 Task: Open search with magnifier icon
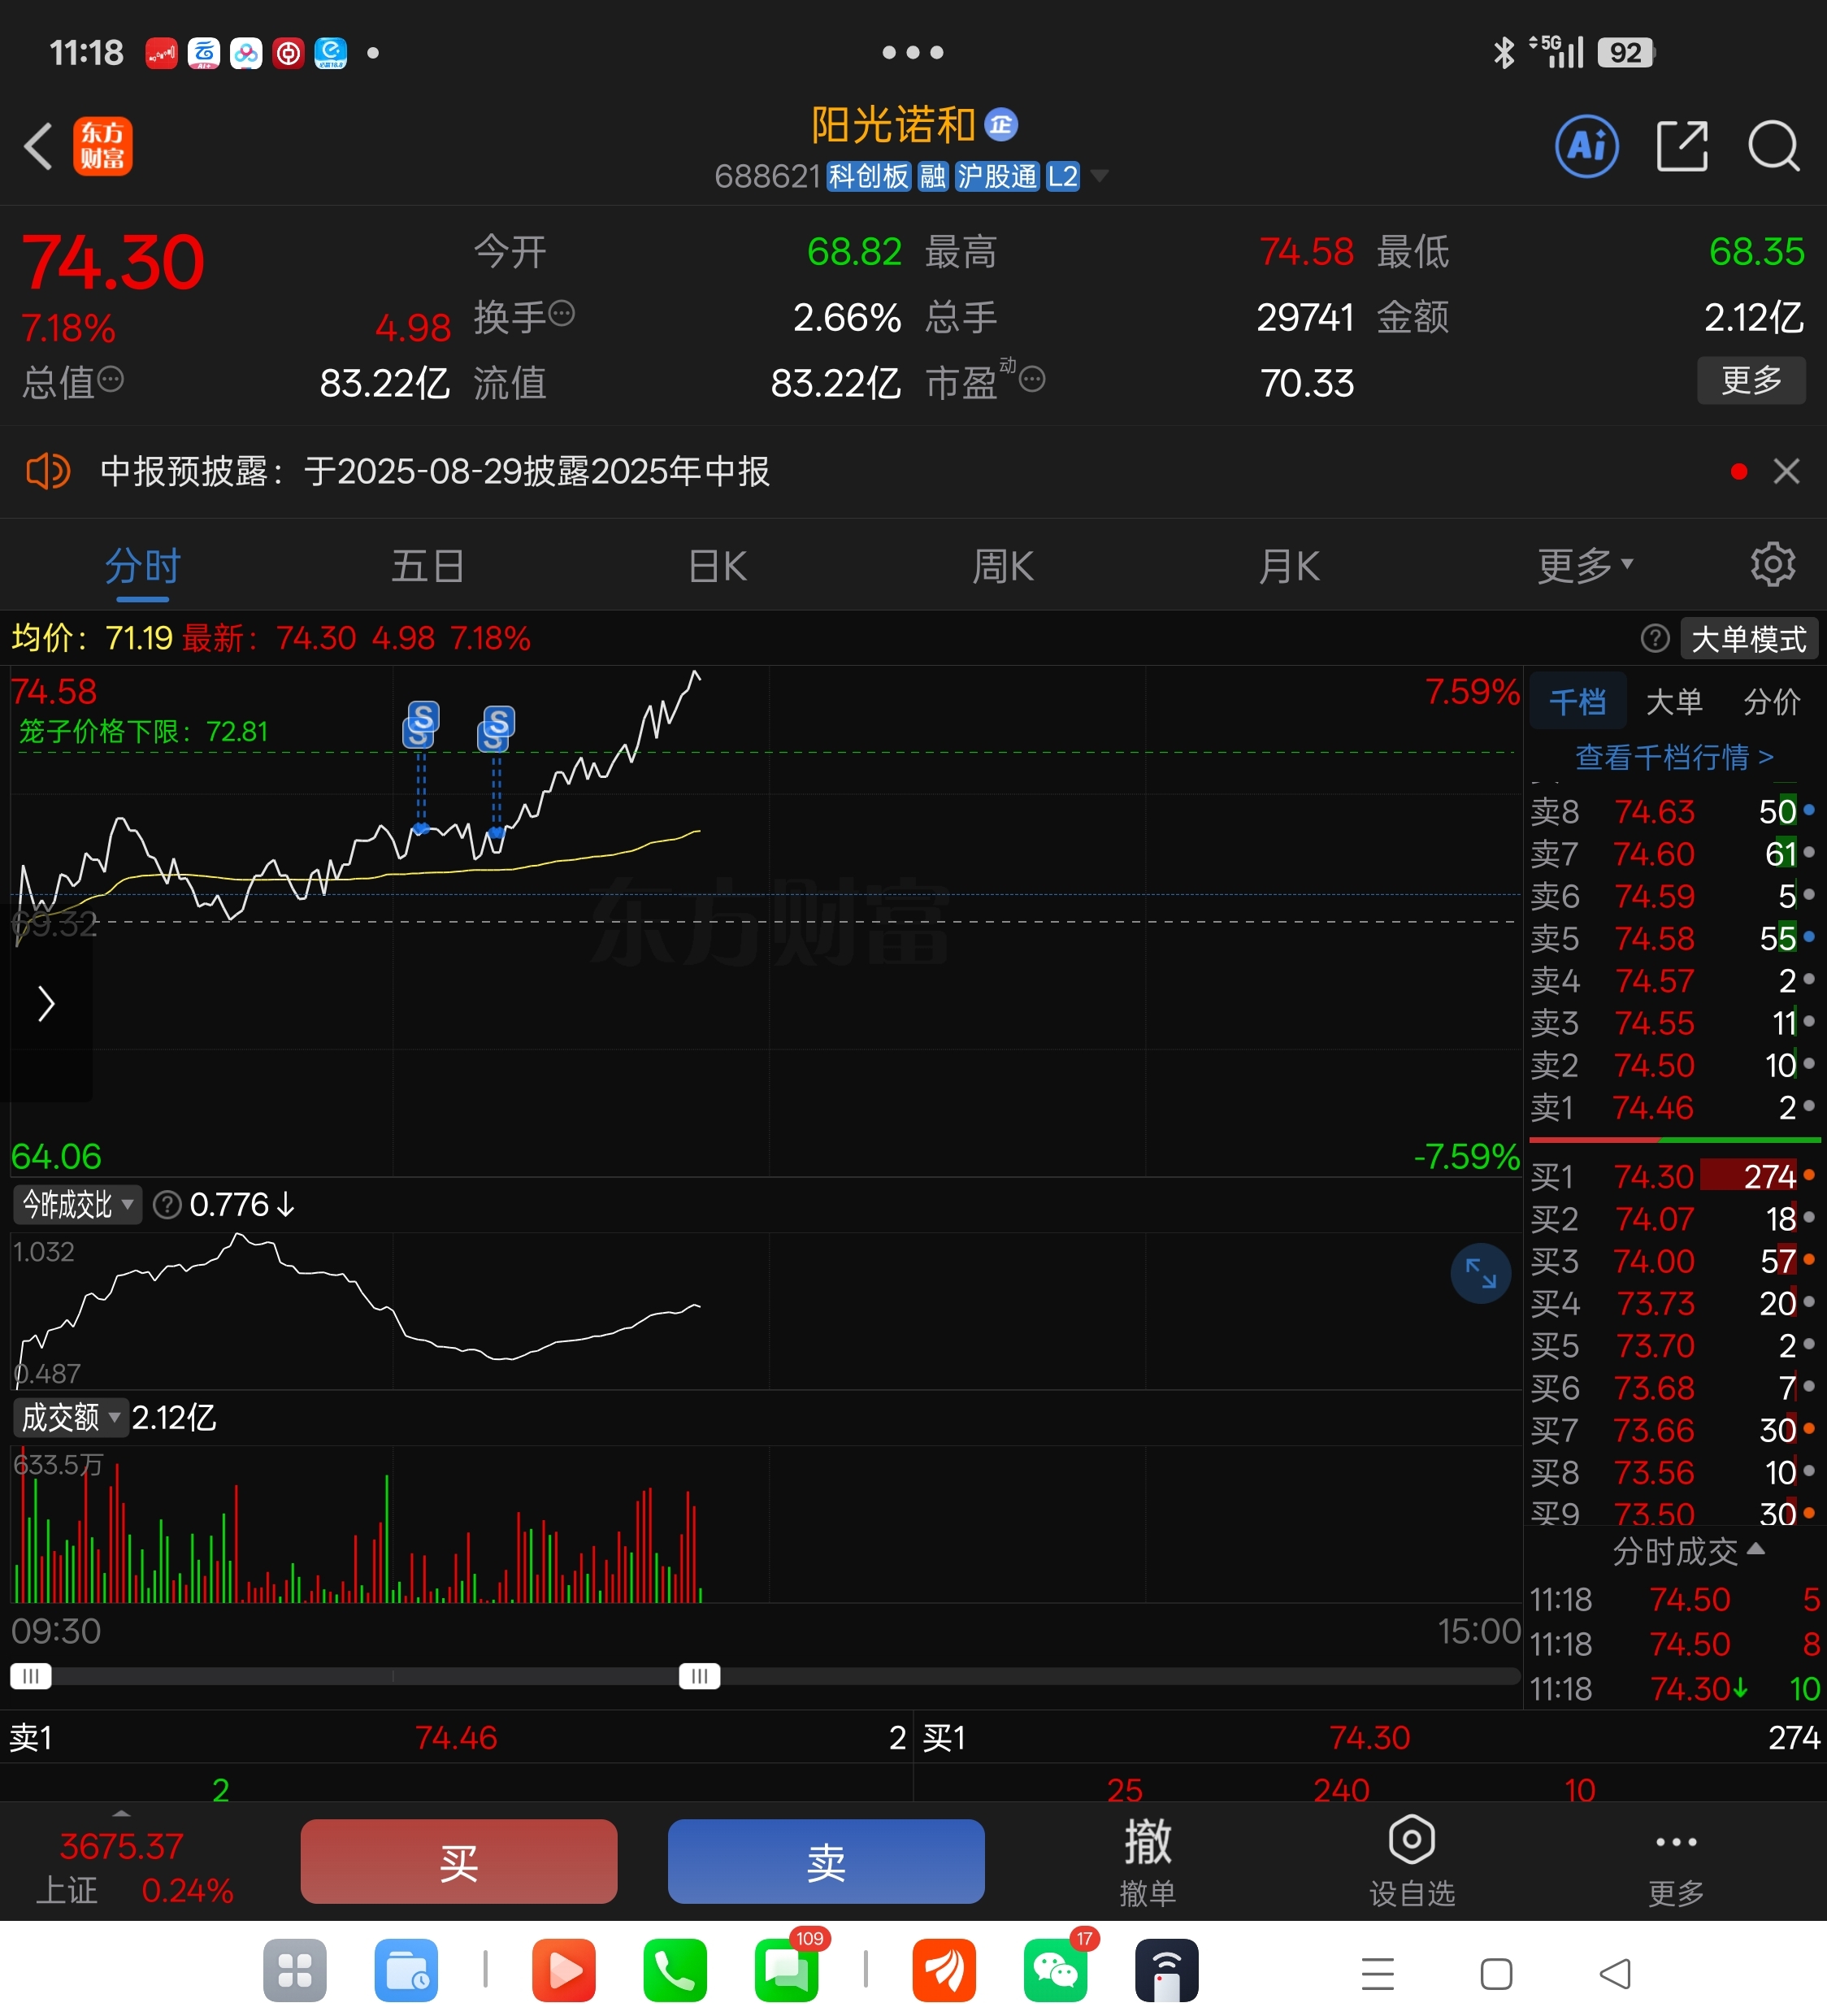coord(1773,146)
